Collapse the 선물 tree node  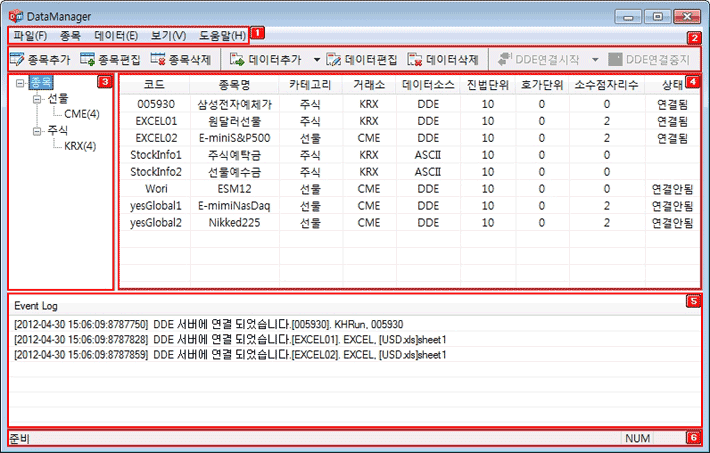coord(37,99)
